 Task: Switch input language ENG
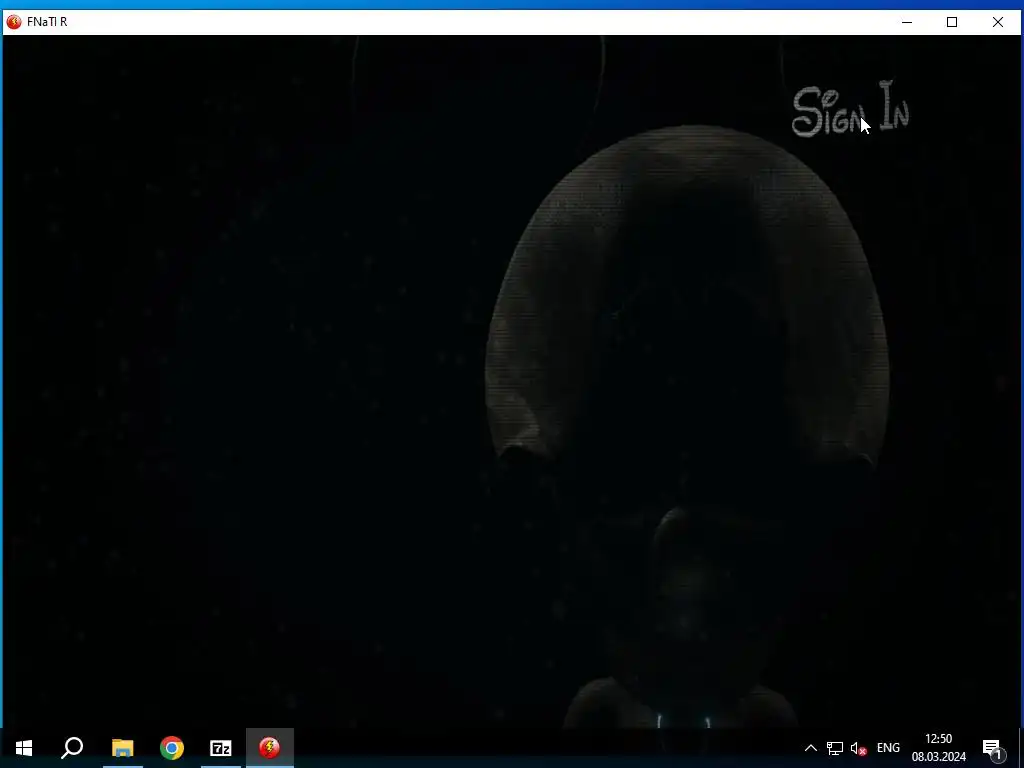point(888,748)
